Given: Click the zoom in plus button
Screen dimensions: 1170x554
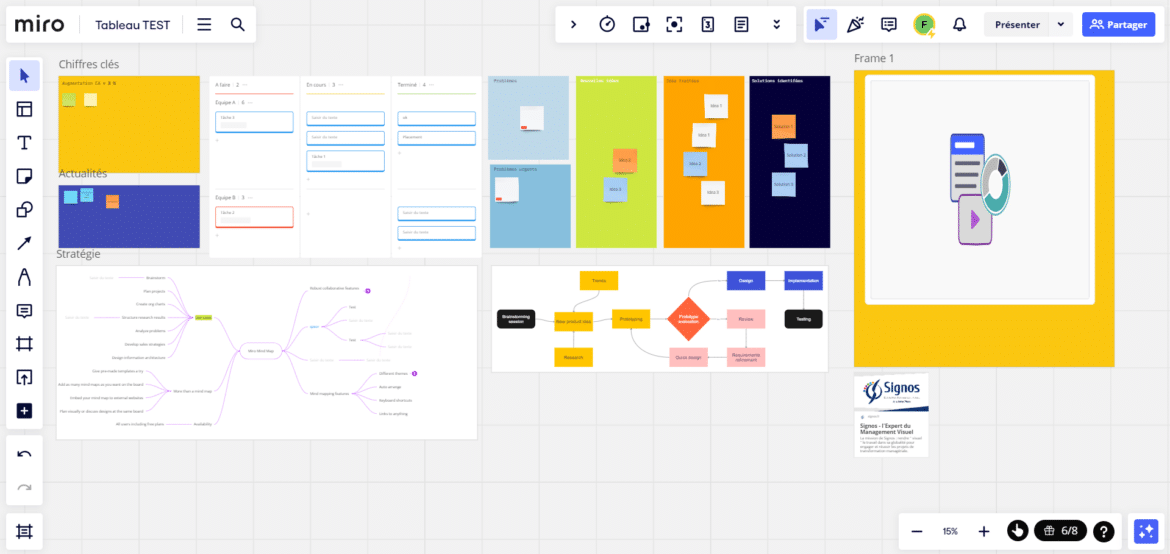Looking at the screenshot, I should click(983, 531).
